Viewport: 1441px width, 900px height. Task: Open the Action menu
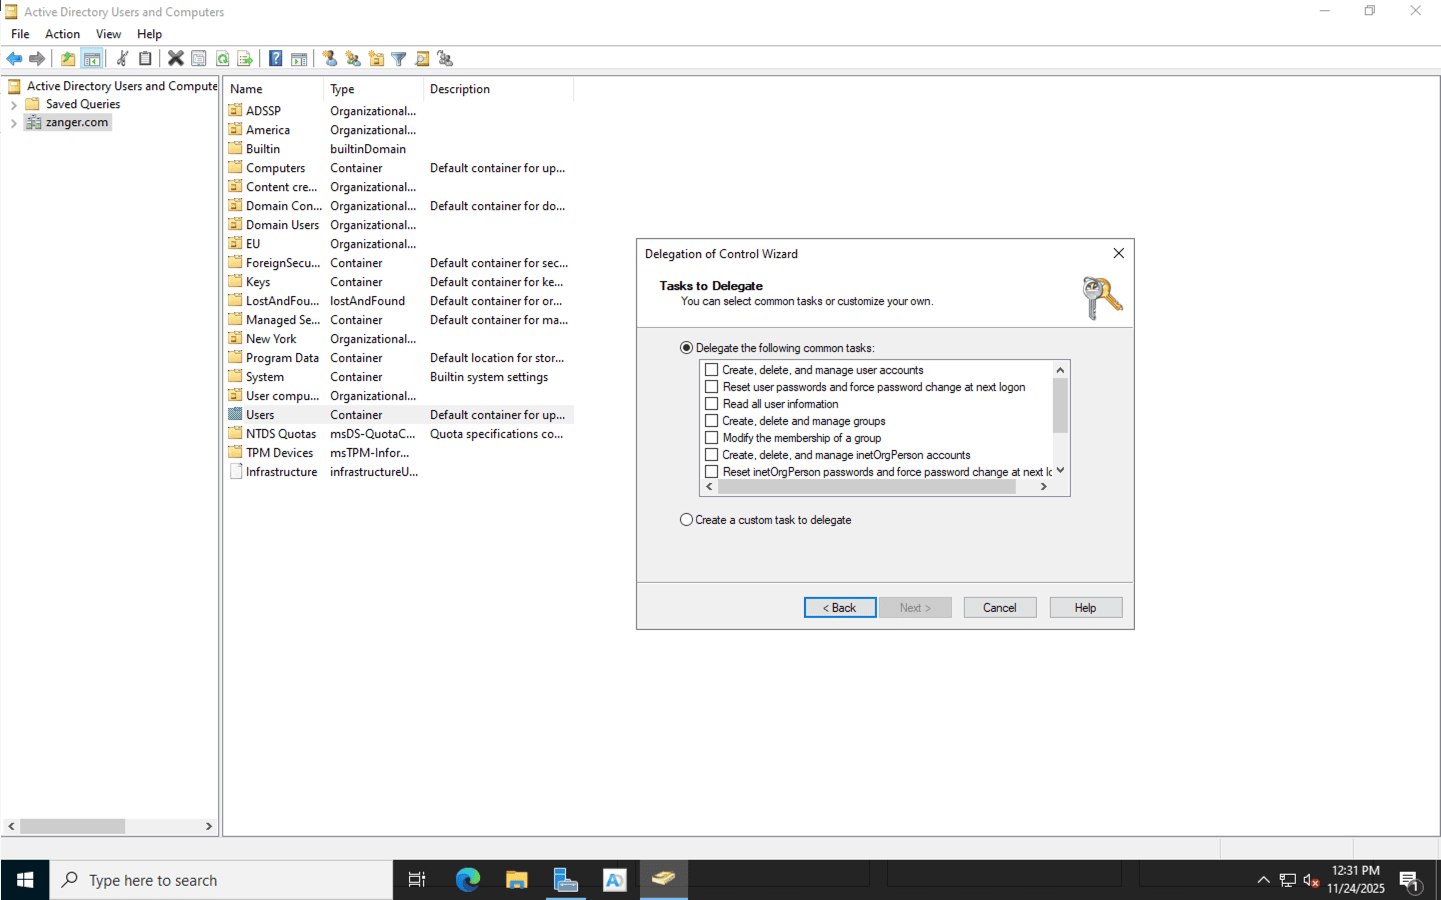click(x=62, y=34)
